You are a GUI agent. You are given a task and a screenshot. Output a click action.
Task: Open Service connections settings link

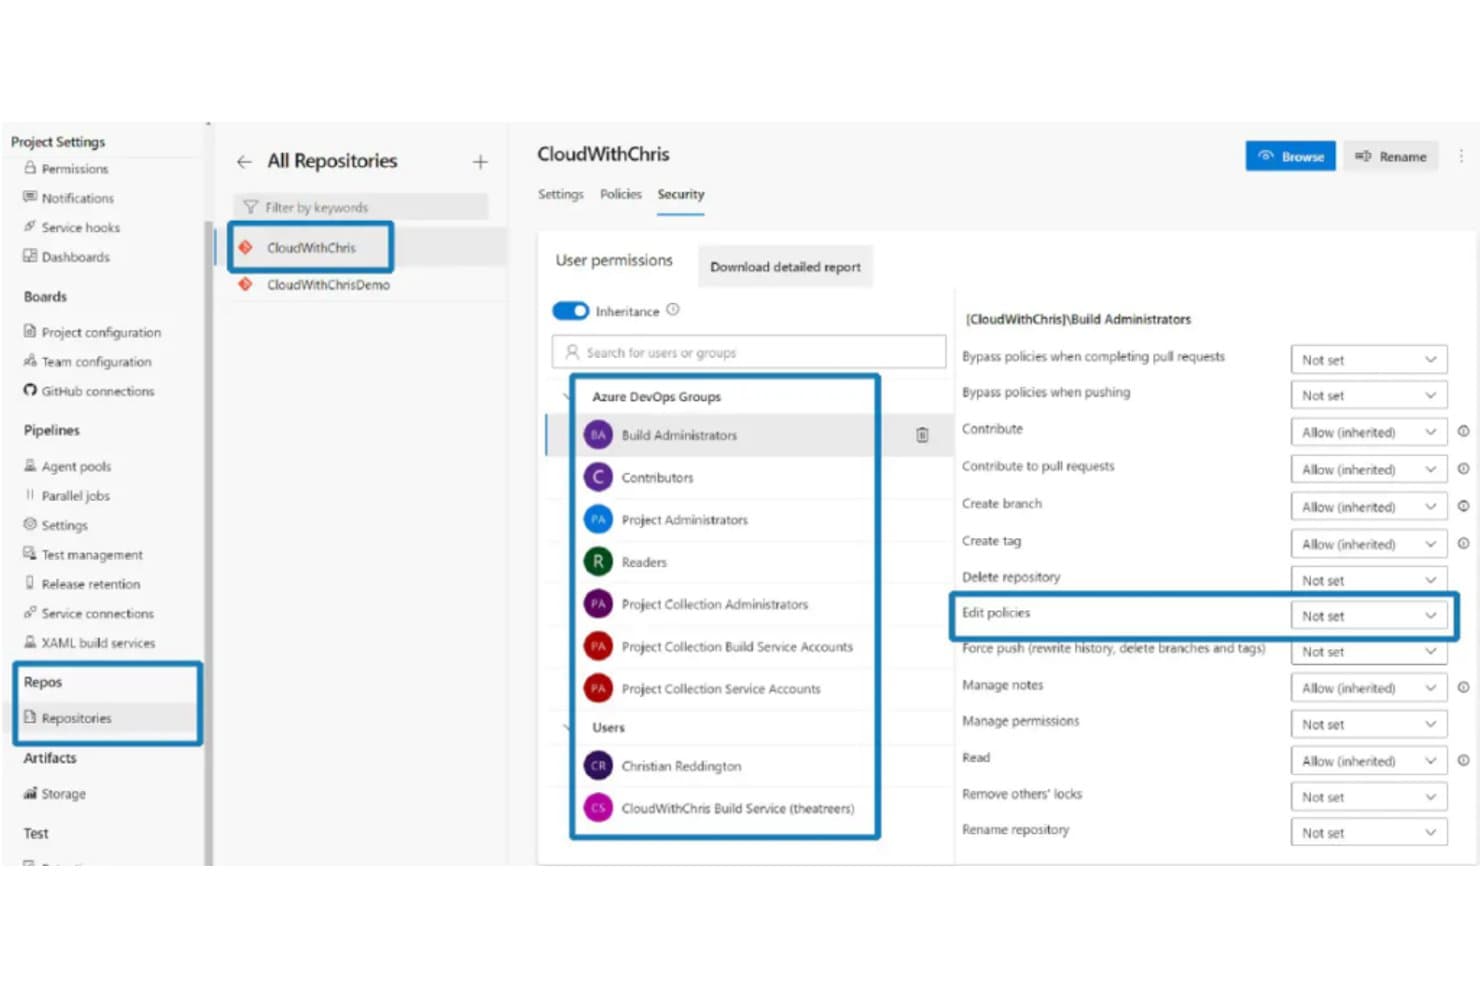click(x=98, y=614)
